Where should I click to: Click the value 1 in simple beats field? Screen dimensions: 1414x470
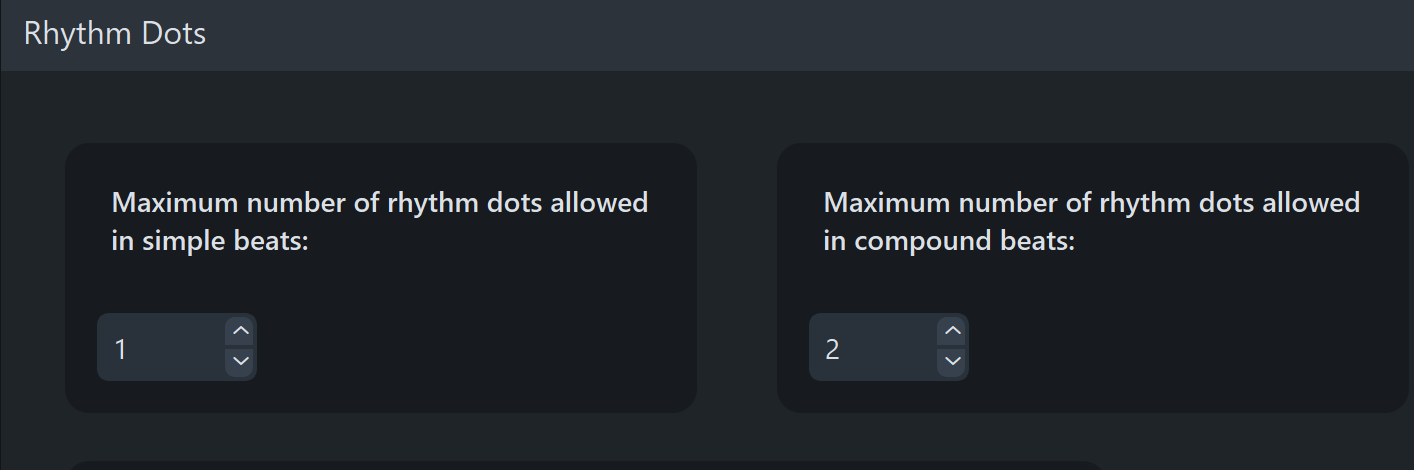point(121,349)
